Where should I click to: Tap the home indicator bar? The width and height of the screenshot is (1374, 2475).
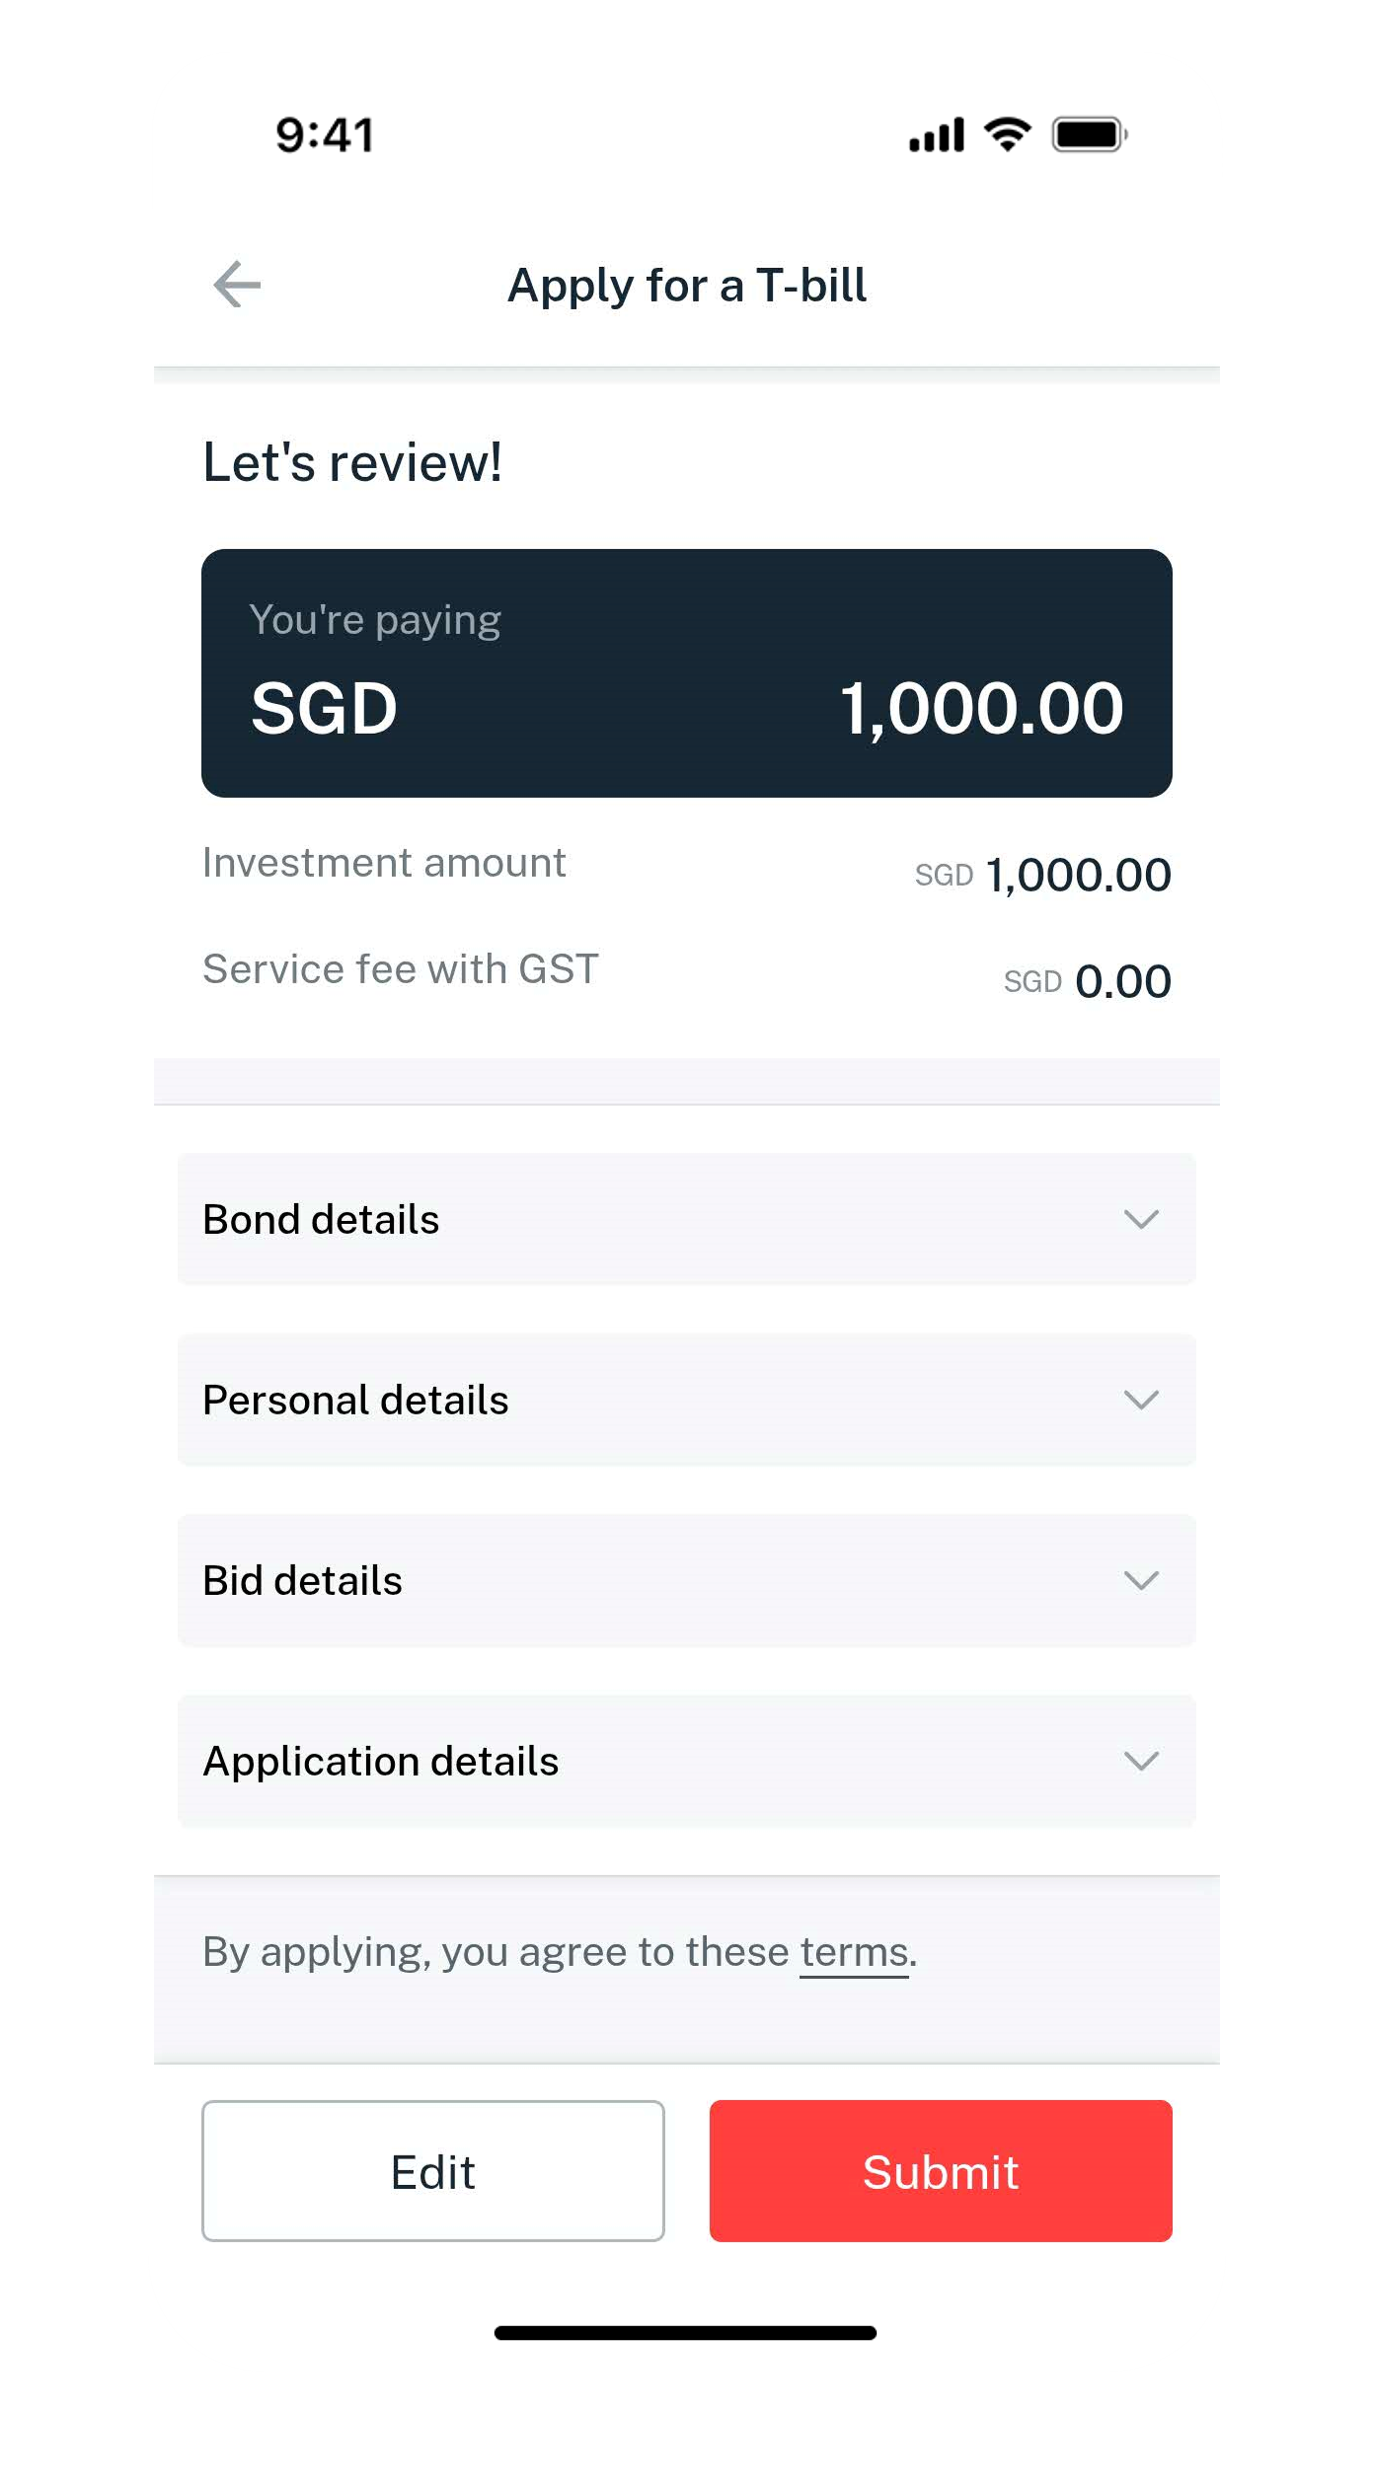(x=685, y=2333)
